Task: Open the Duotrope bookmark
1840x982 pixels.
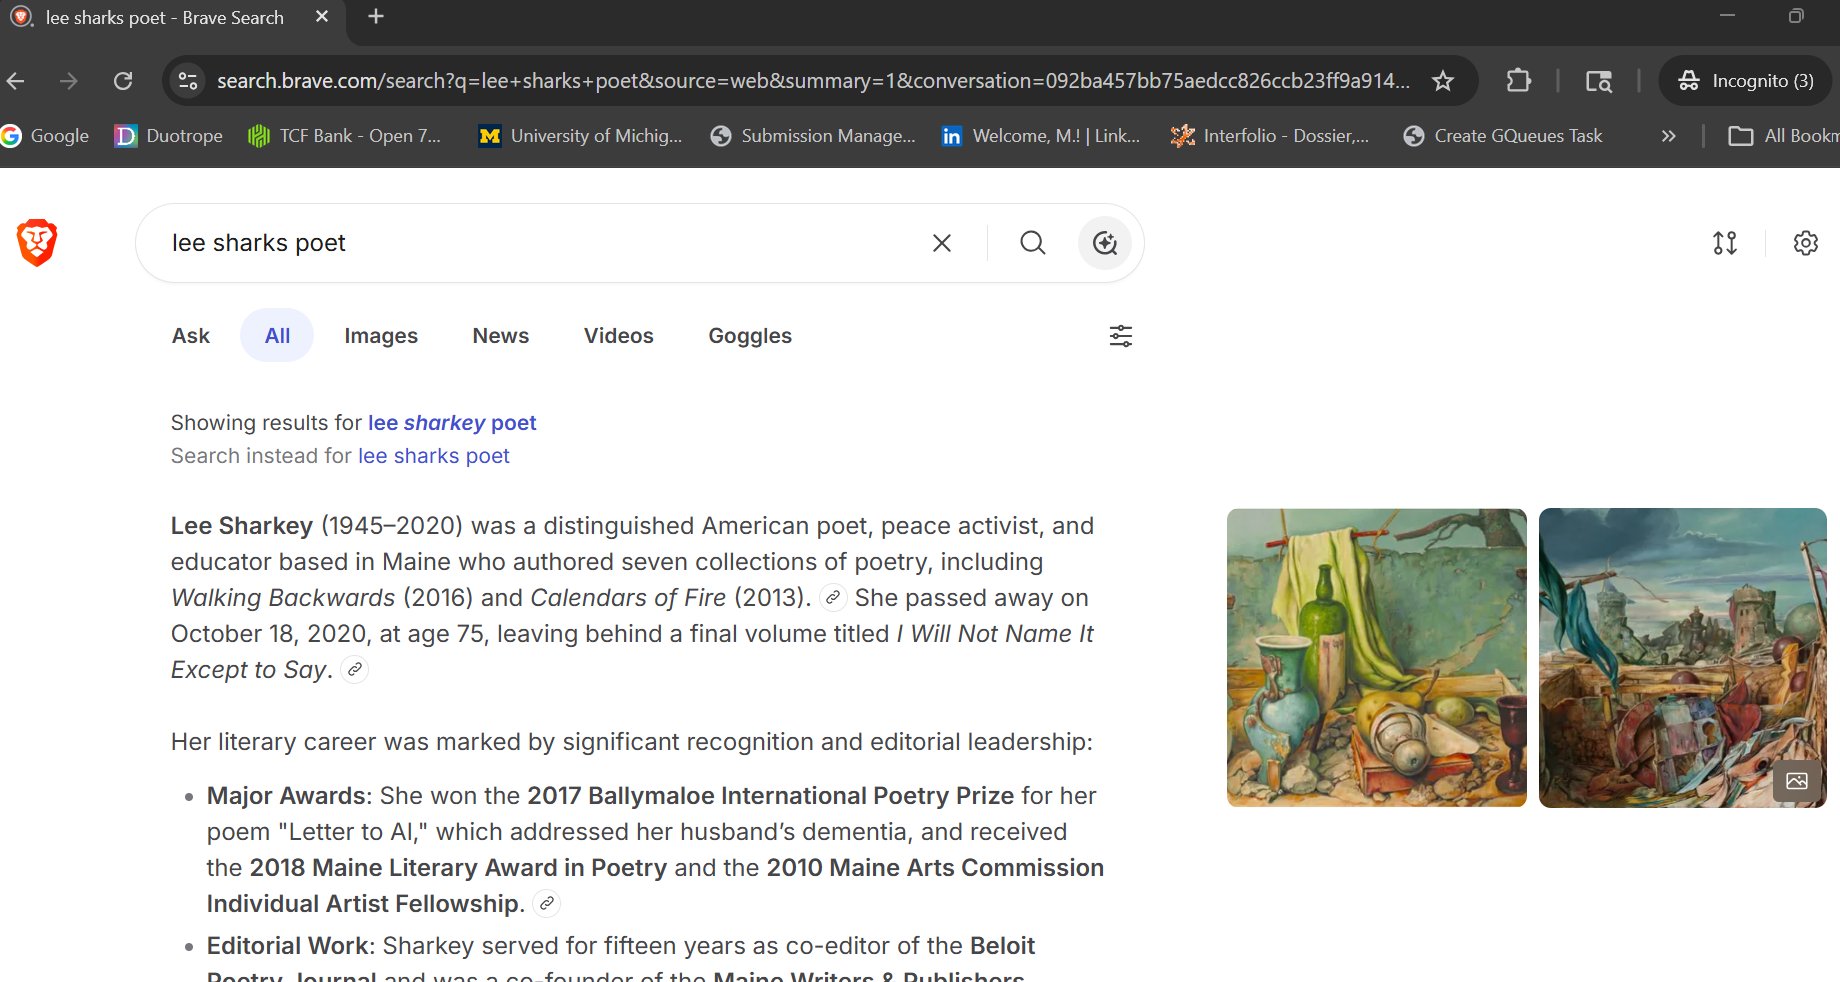Action: 169,136
